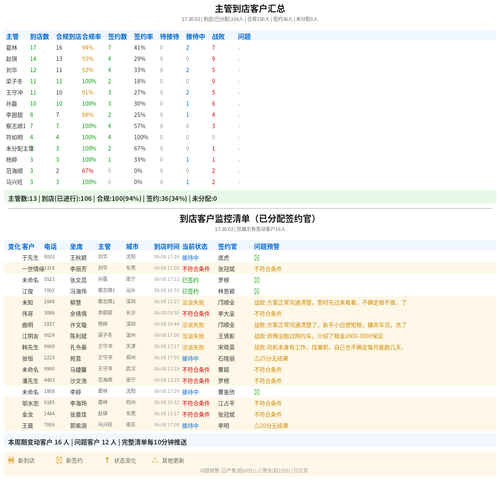Click customer name 江明友
Image resolution: width=500 pixels, height=493 pixels.
pyautogui.click(x=30, y=336)
